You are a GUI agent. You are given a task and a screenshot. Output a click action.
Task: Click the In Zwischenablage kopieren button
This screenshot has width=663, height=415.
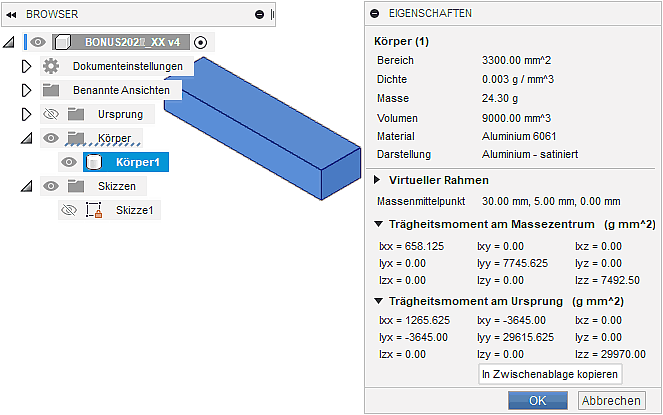point(550,373)
